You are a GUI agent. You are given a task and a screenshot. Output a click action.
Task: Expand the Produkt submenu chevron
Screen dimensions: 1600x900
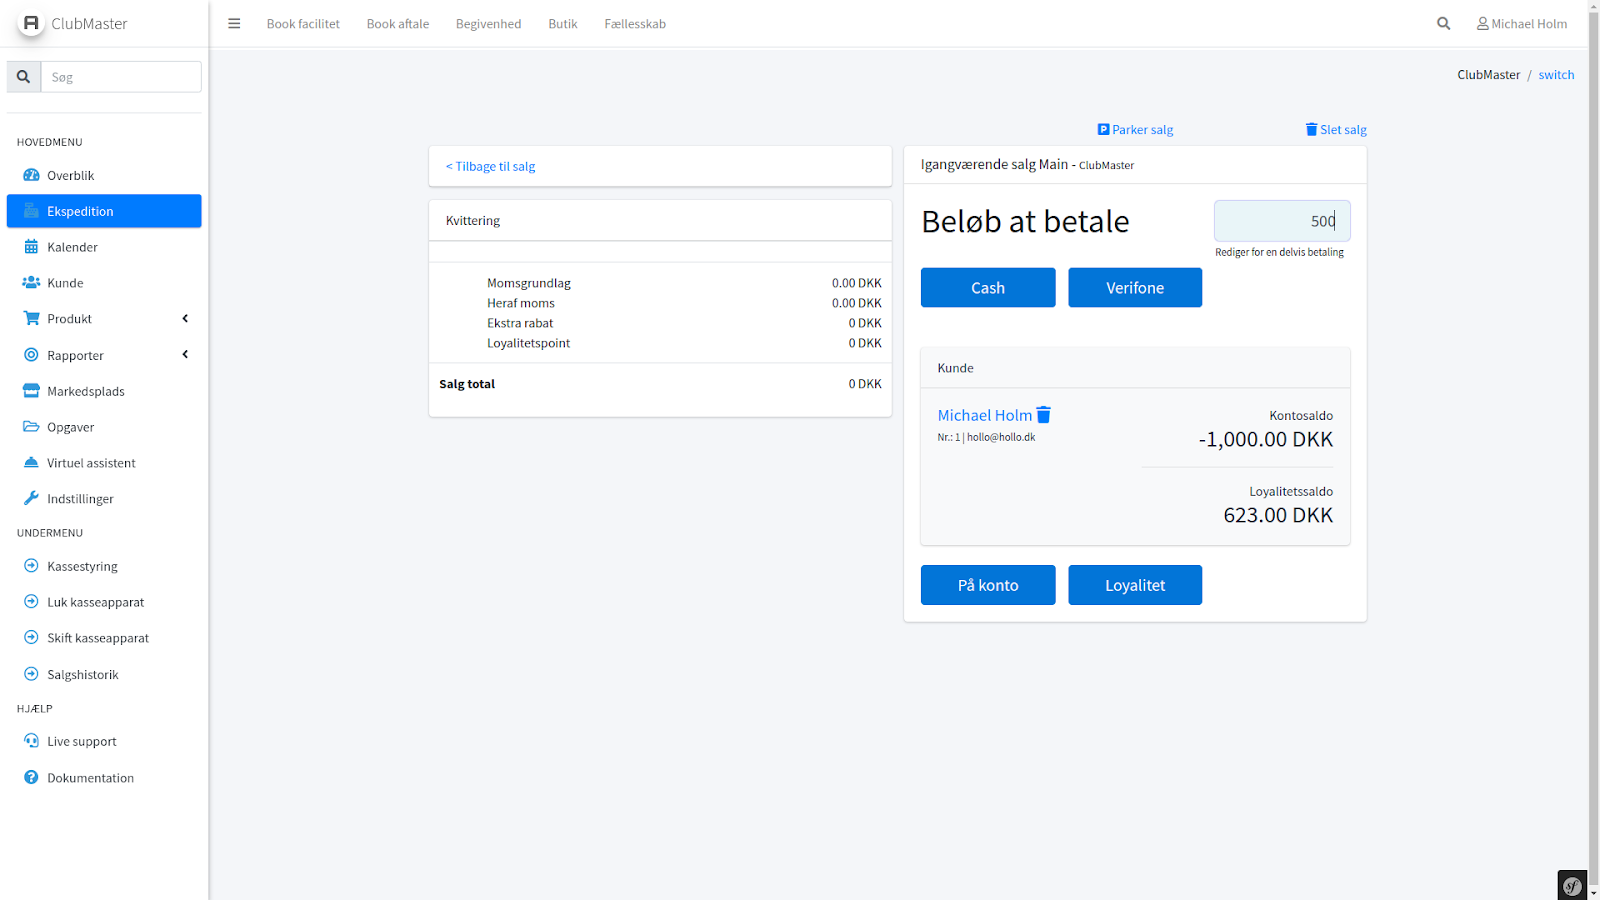coord(185,319)
